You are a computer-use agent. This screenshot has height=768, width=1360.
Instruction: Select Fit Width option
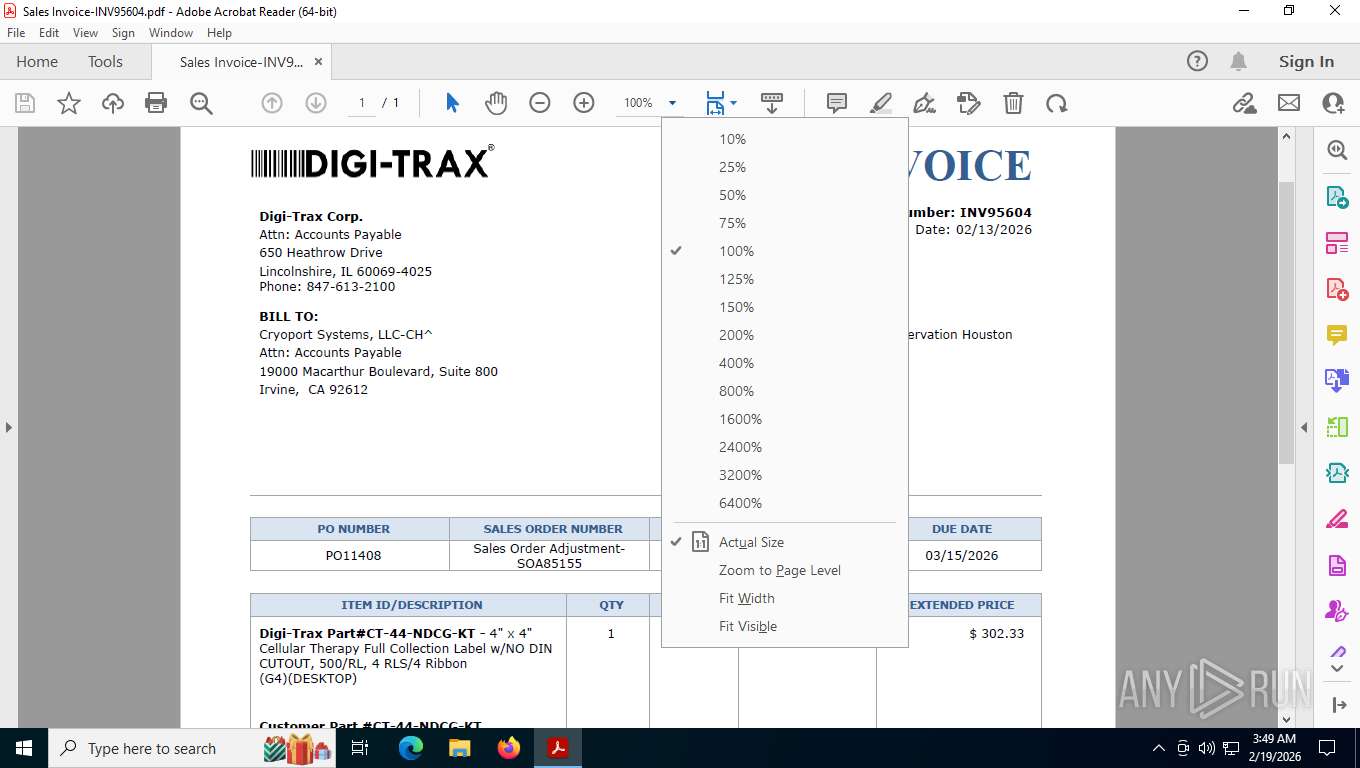coord(785,598)
